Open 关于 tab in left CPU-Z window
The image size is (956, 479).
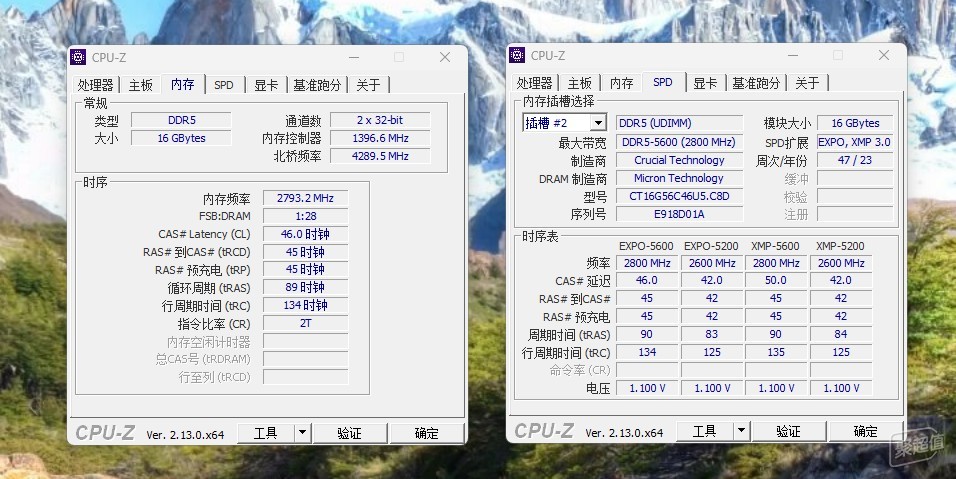[368, 85]
